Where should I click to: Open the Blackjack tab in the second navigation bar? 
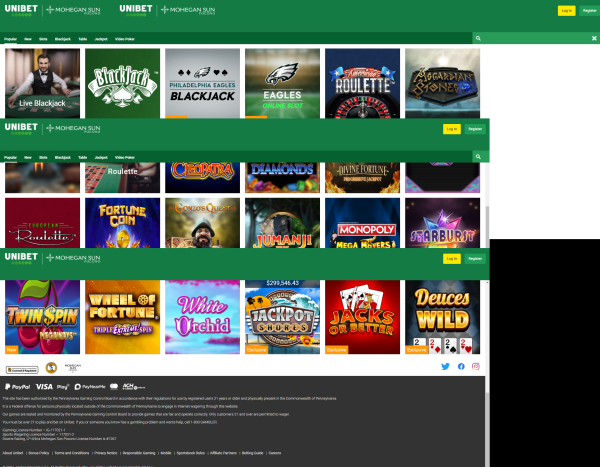[x=62, y=157]
